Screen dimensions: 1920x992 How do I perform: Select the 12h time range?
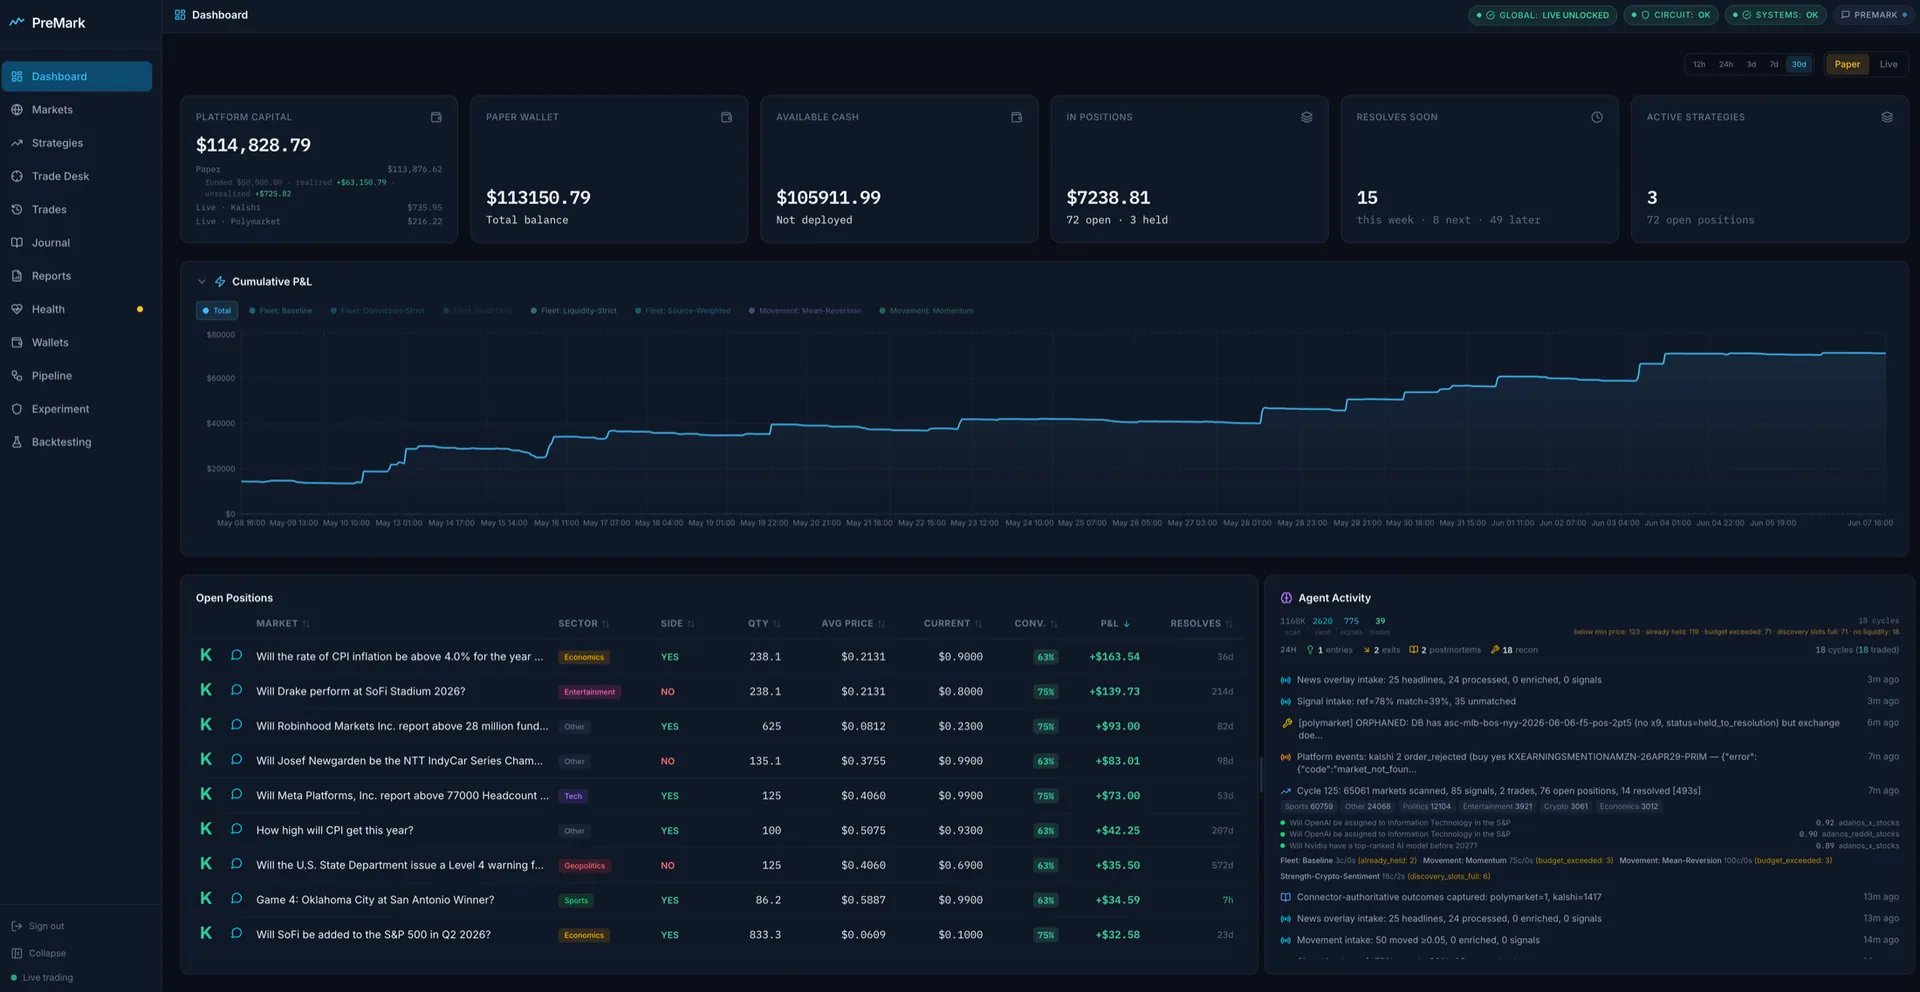click(x=1699, y=64)
